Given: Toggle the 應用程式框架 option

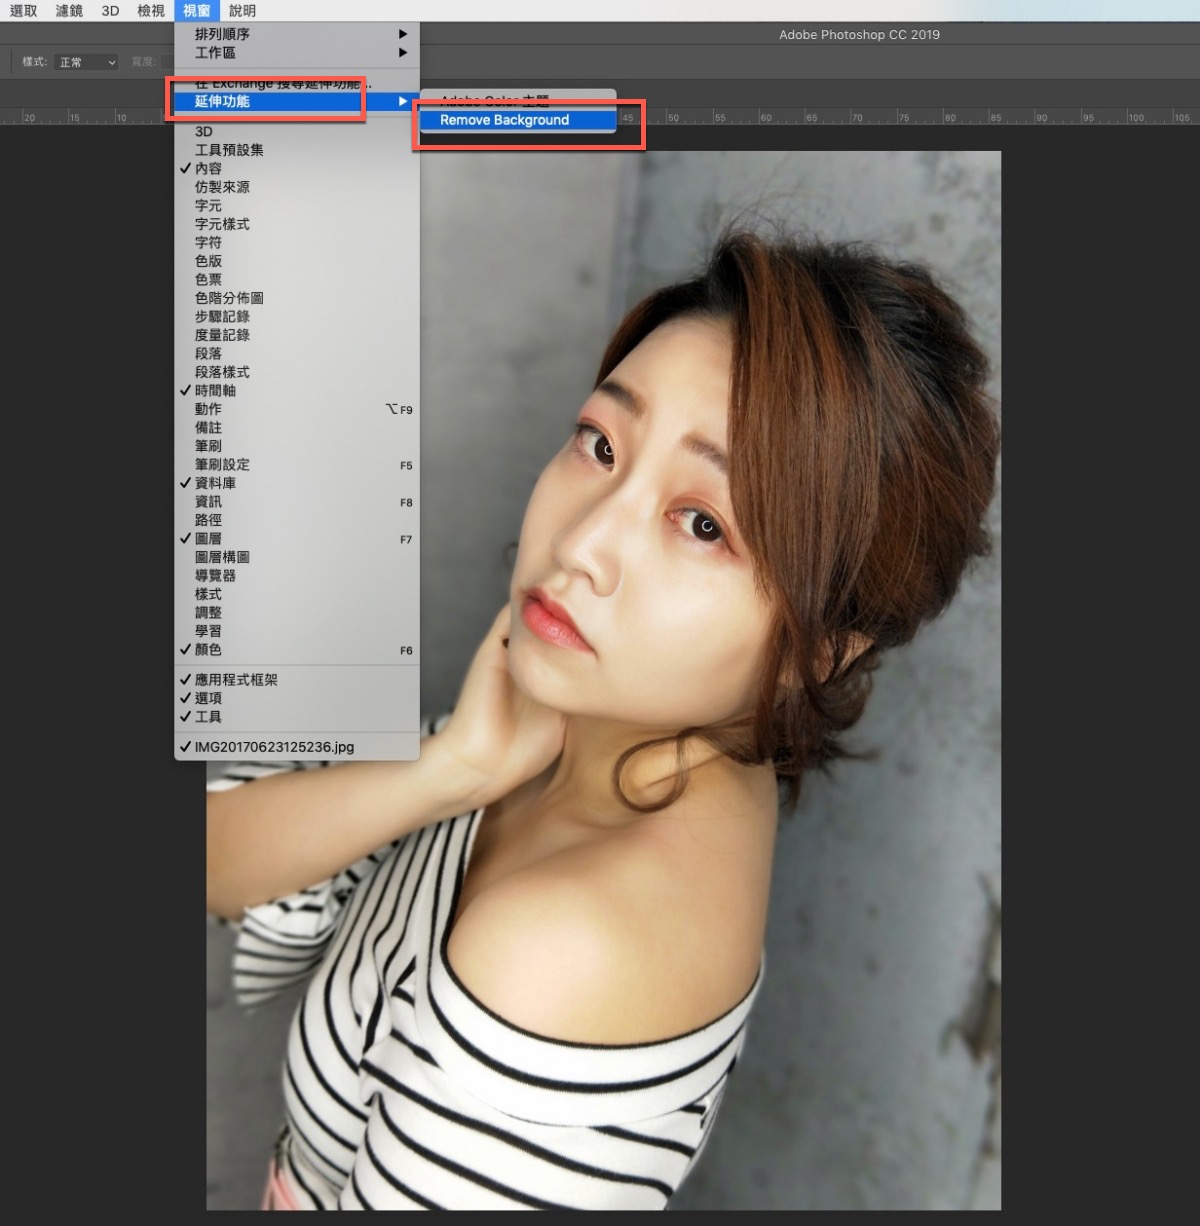Looking at the screenshot, I should point(236,680).
